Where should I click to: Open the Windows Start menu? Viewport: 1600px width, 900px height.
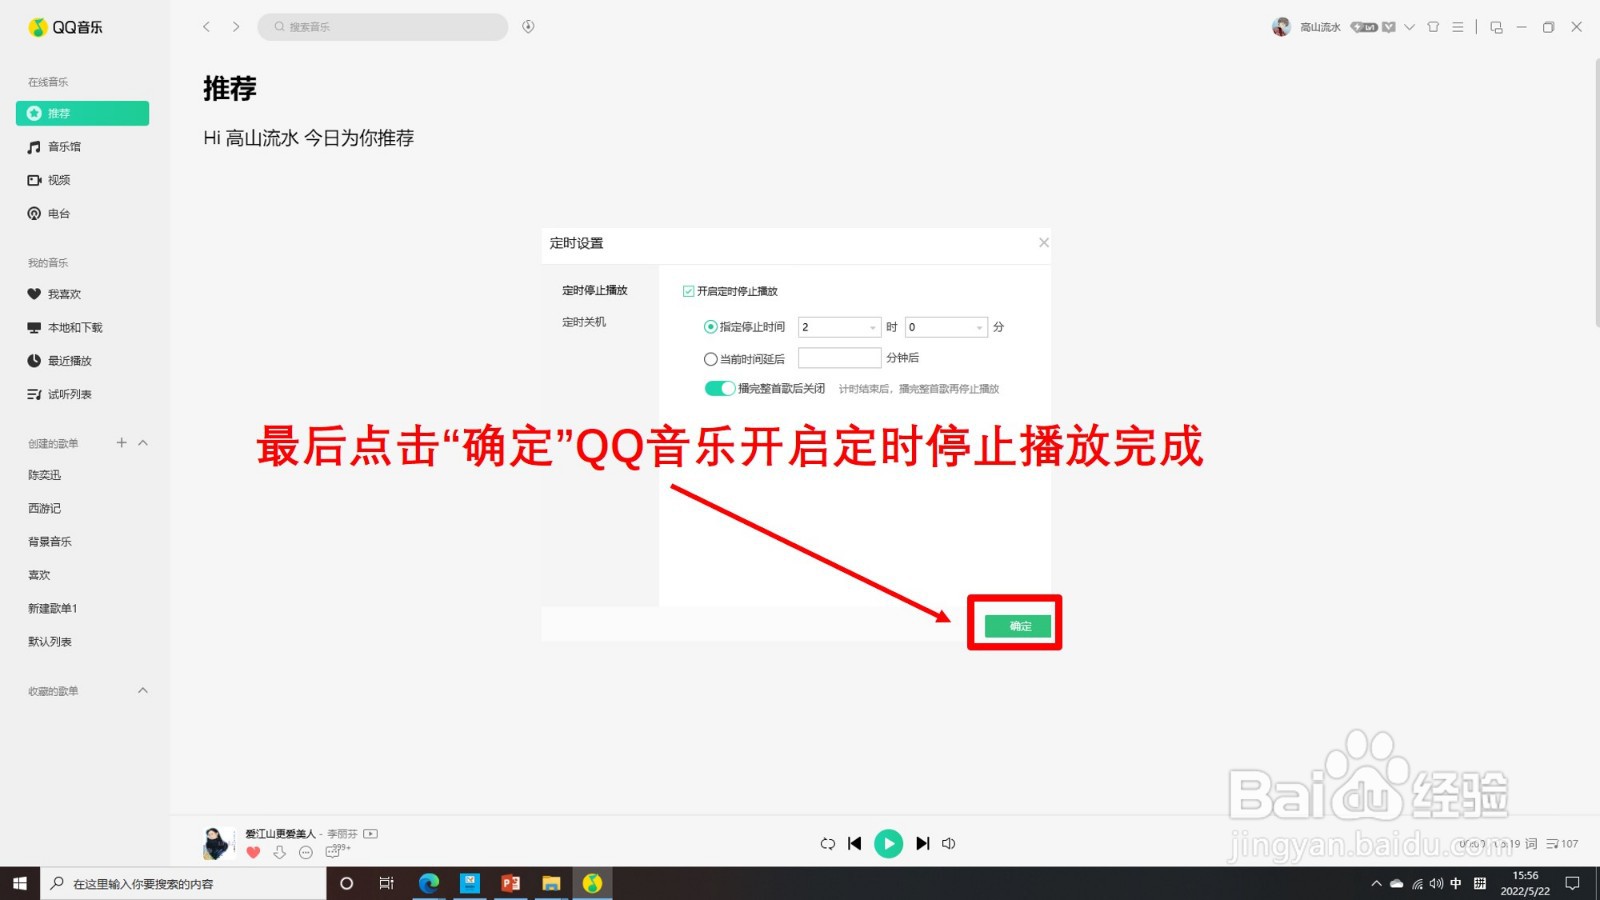click(x=20, y=884)
